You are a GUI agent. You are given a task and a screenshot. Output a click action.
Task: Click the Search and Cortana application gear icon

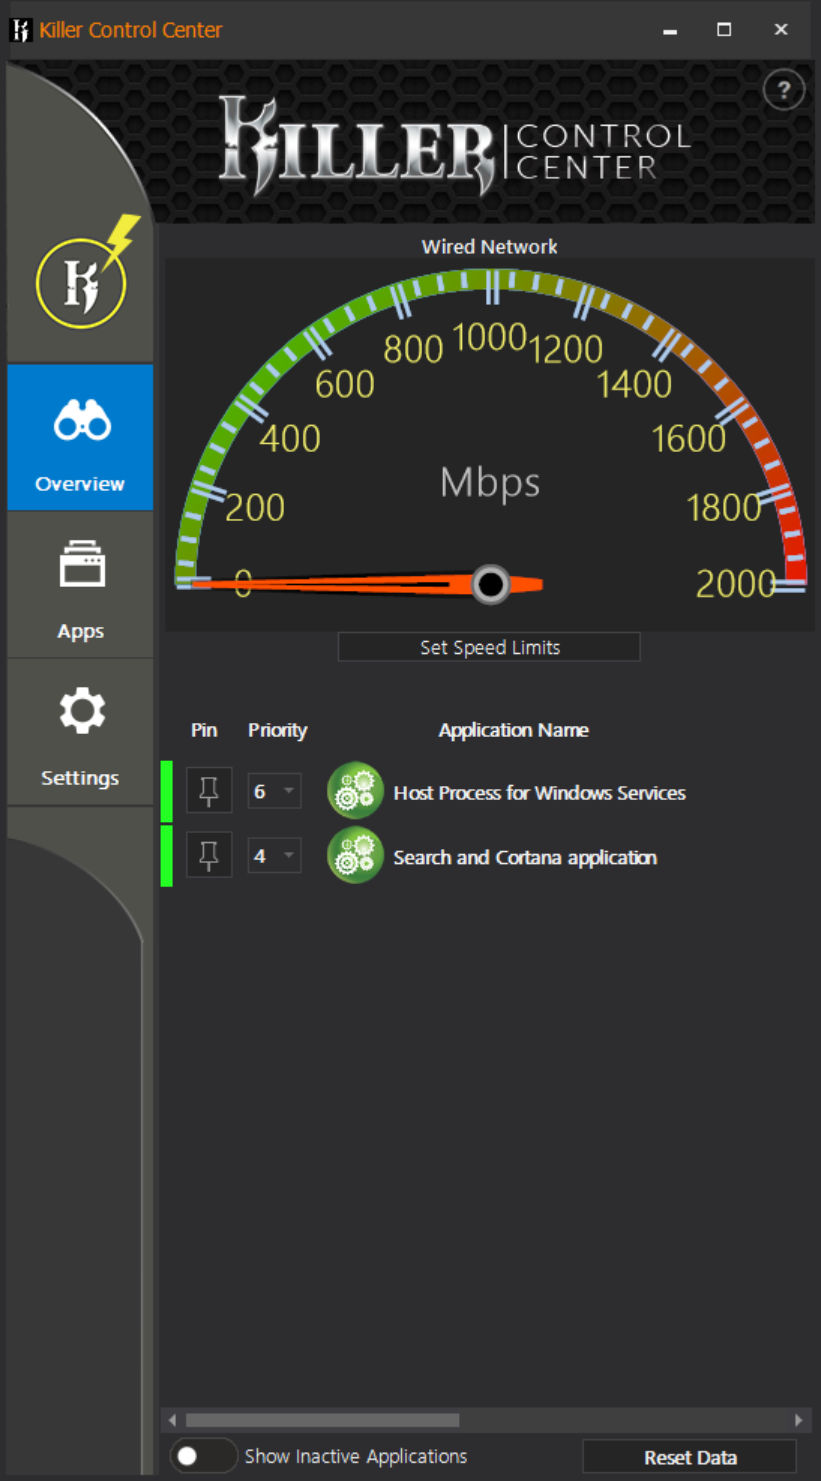click(x=355, y=856)
